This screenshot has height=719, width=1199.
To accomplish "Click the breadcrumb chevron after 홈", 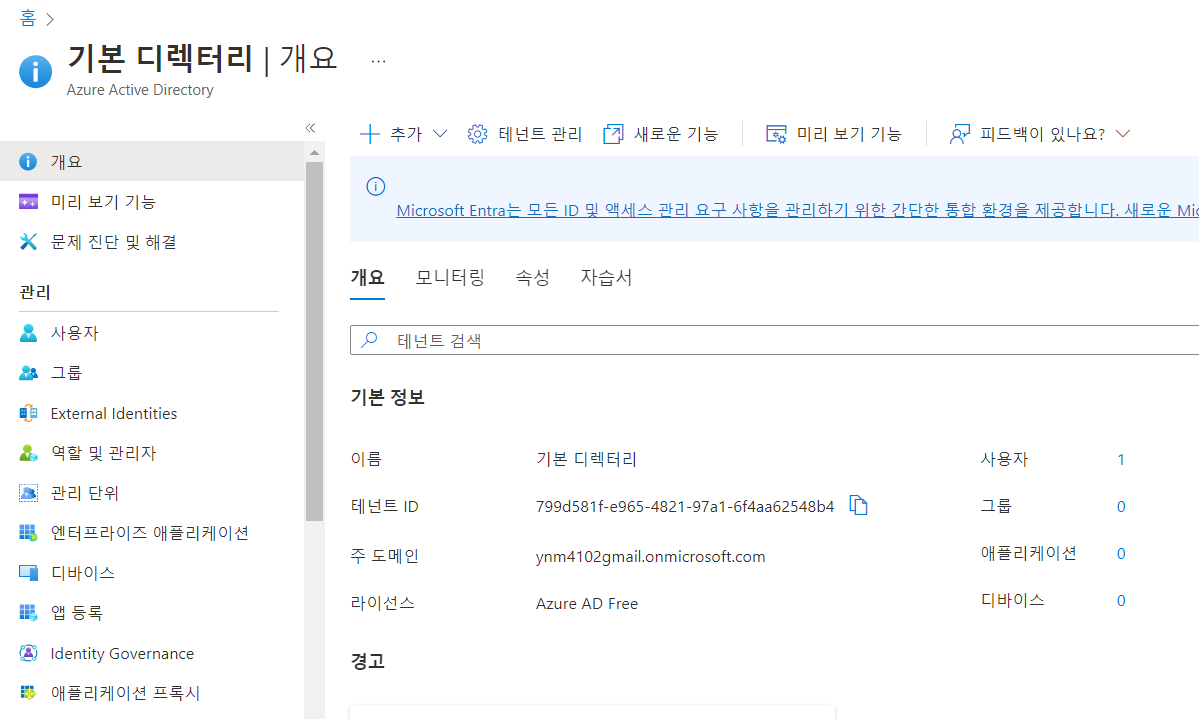I will (50, 19).
